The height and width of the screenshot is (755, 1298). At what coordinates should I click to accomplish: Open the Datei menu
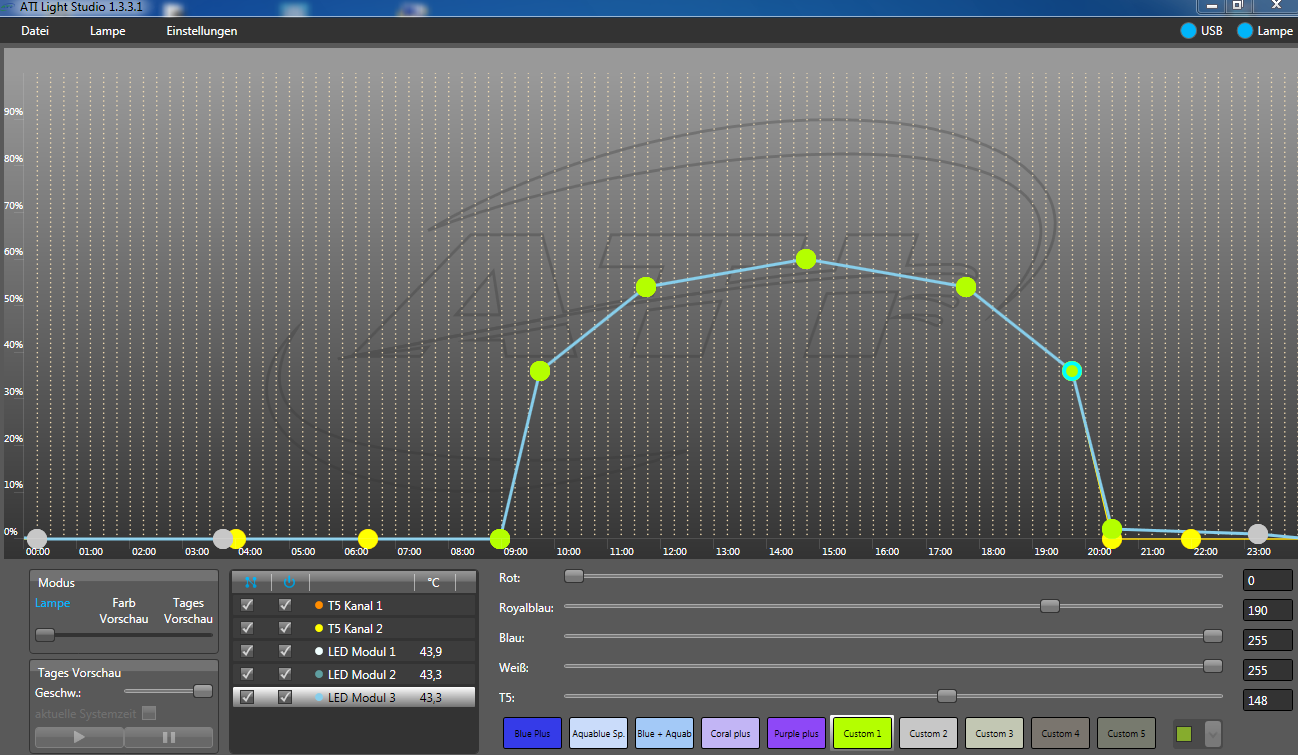coord(35,31)
